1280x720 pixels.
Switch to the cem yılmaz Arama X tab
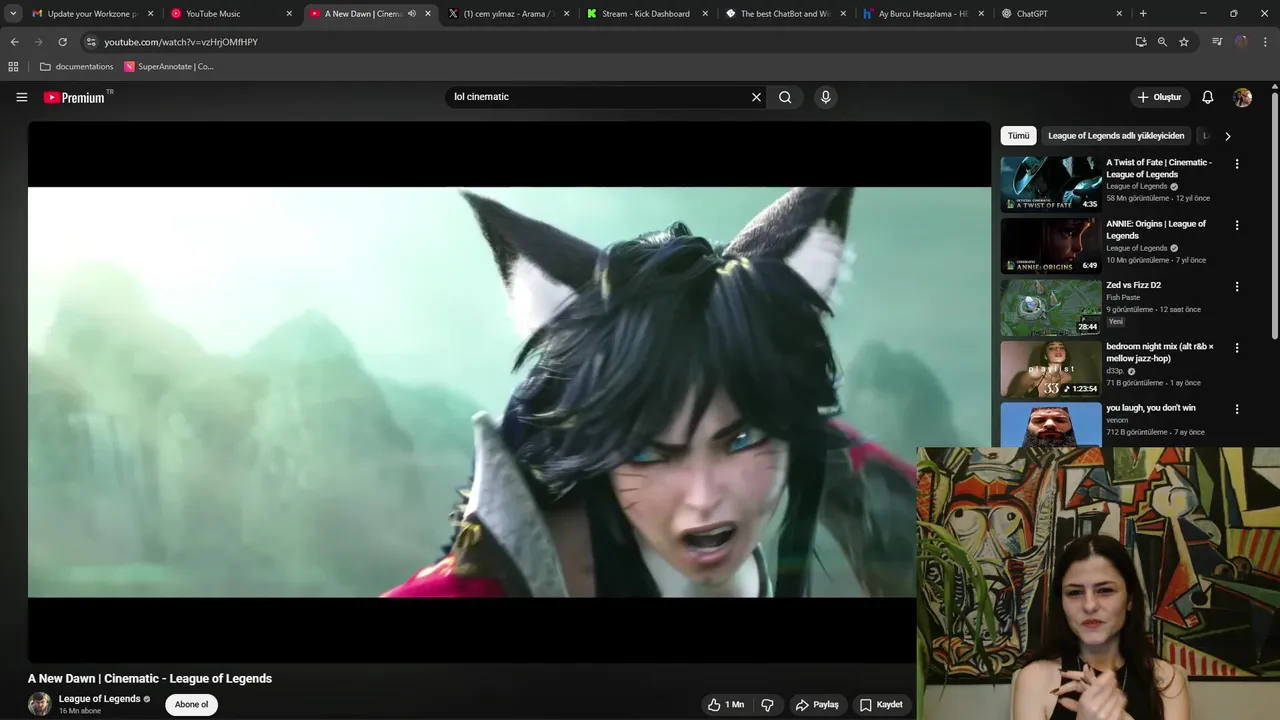(x=508, y=14)
